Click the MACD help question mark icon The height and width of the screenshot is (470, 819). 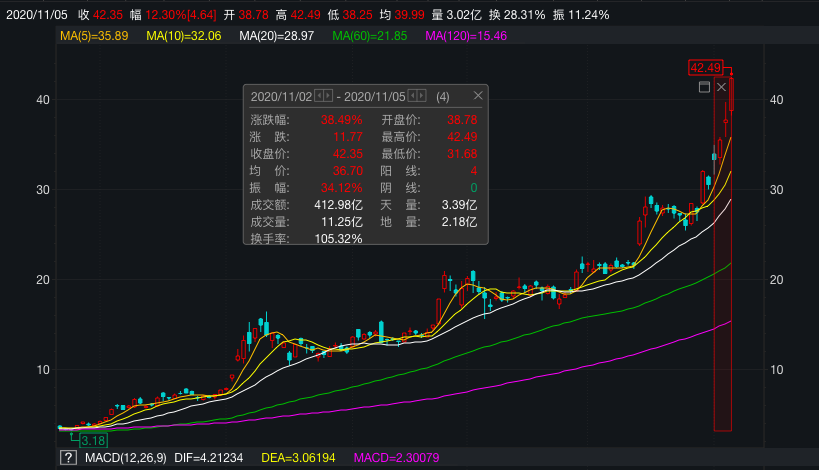[68, 458]
